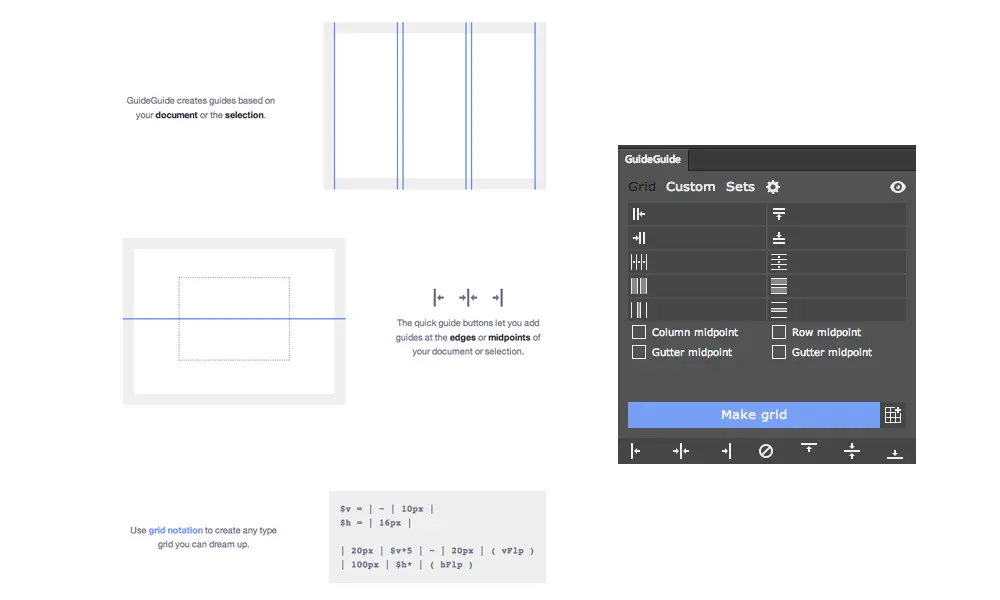Open the Sets tab

pos(740,187)
